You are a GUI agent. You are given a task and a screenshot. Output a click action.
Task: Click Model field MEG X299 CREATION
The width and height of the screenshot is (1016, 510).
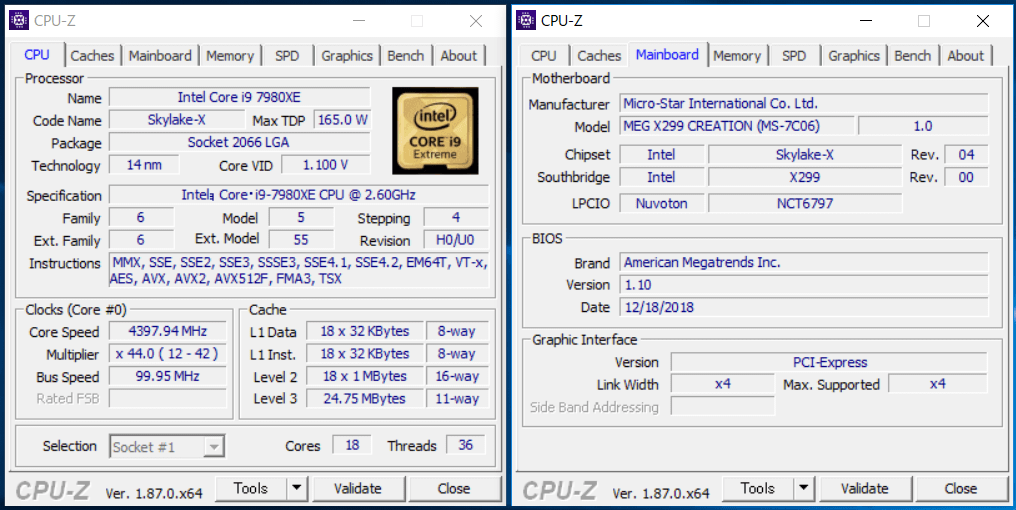coord(737,126)
